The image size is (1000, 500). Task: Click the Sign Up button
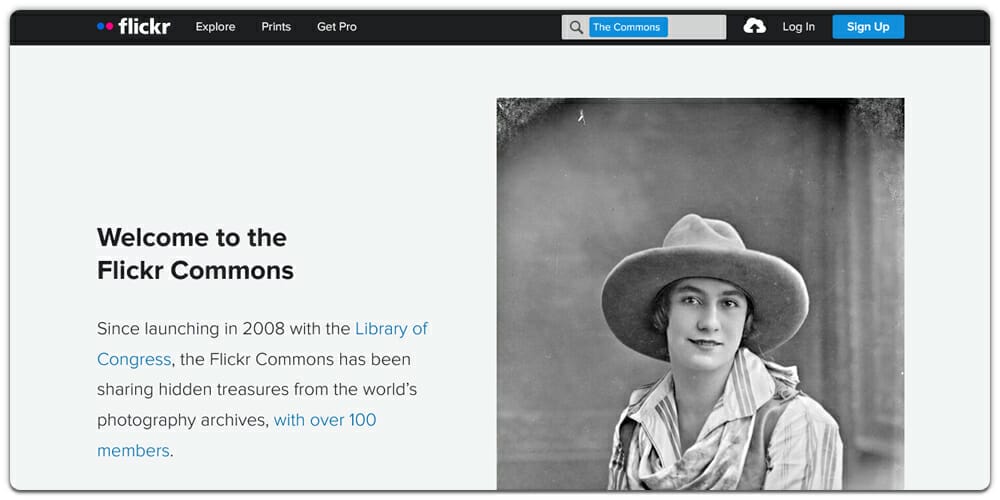pos(868,27)
